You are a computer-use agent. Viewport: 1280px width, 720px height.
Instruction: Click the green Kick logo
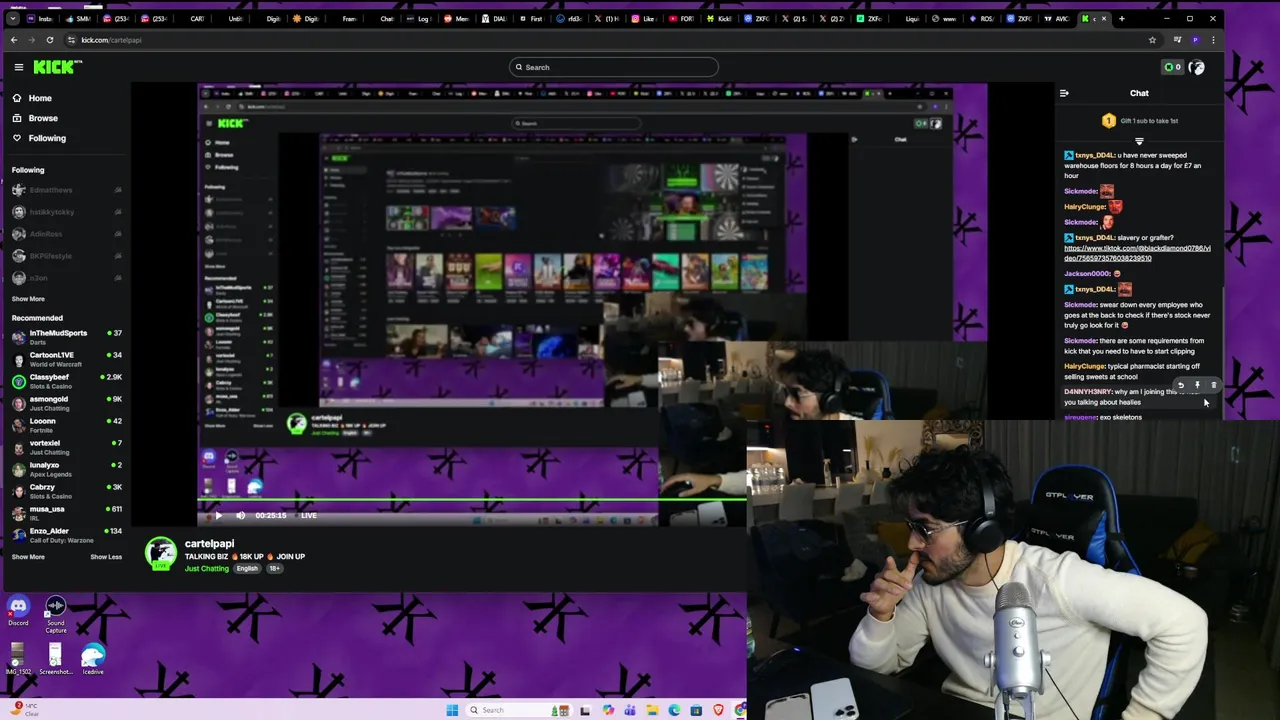point(58,67)
